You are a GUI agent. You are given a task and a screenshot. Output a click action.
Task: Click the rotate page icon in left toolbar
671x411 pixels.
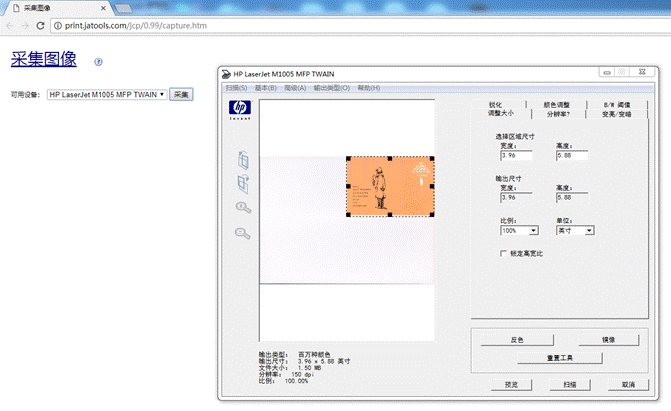pos(242,159)
